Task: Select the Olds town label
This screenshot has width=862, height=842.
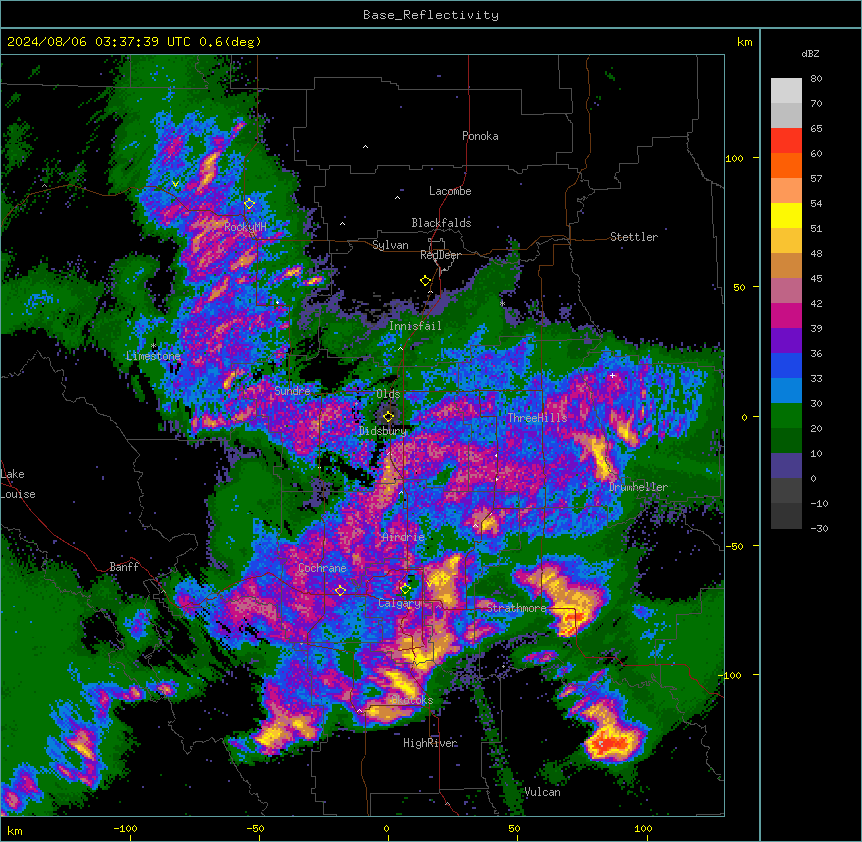Action: [x=388, y=394]
